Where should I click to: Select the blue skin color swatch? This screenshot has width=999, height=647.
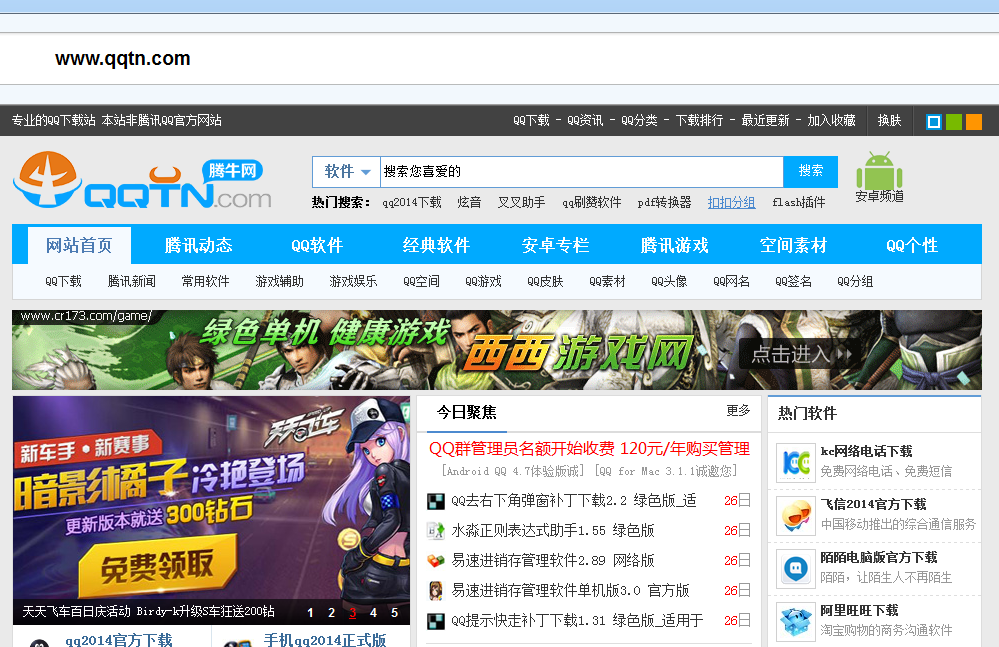[933, 122]
